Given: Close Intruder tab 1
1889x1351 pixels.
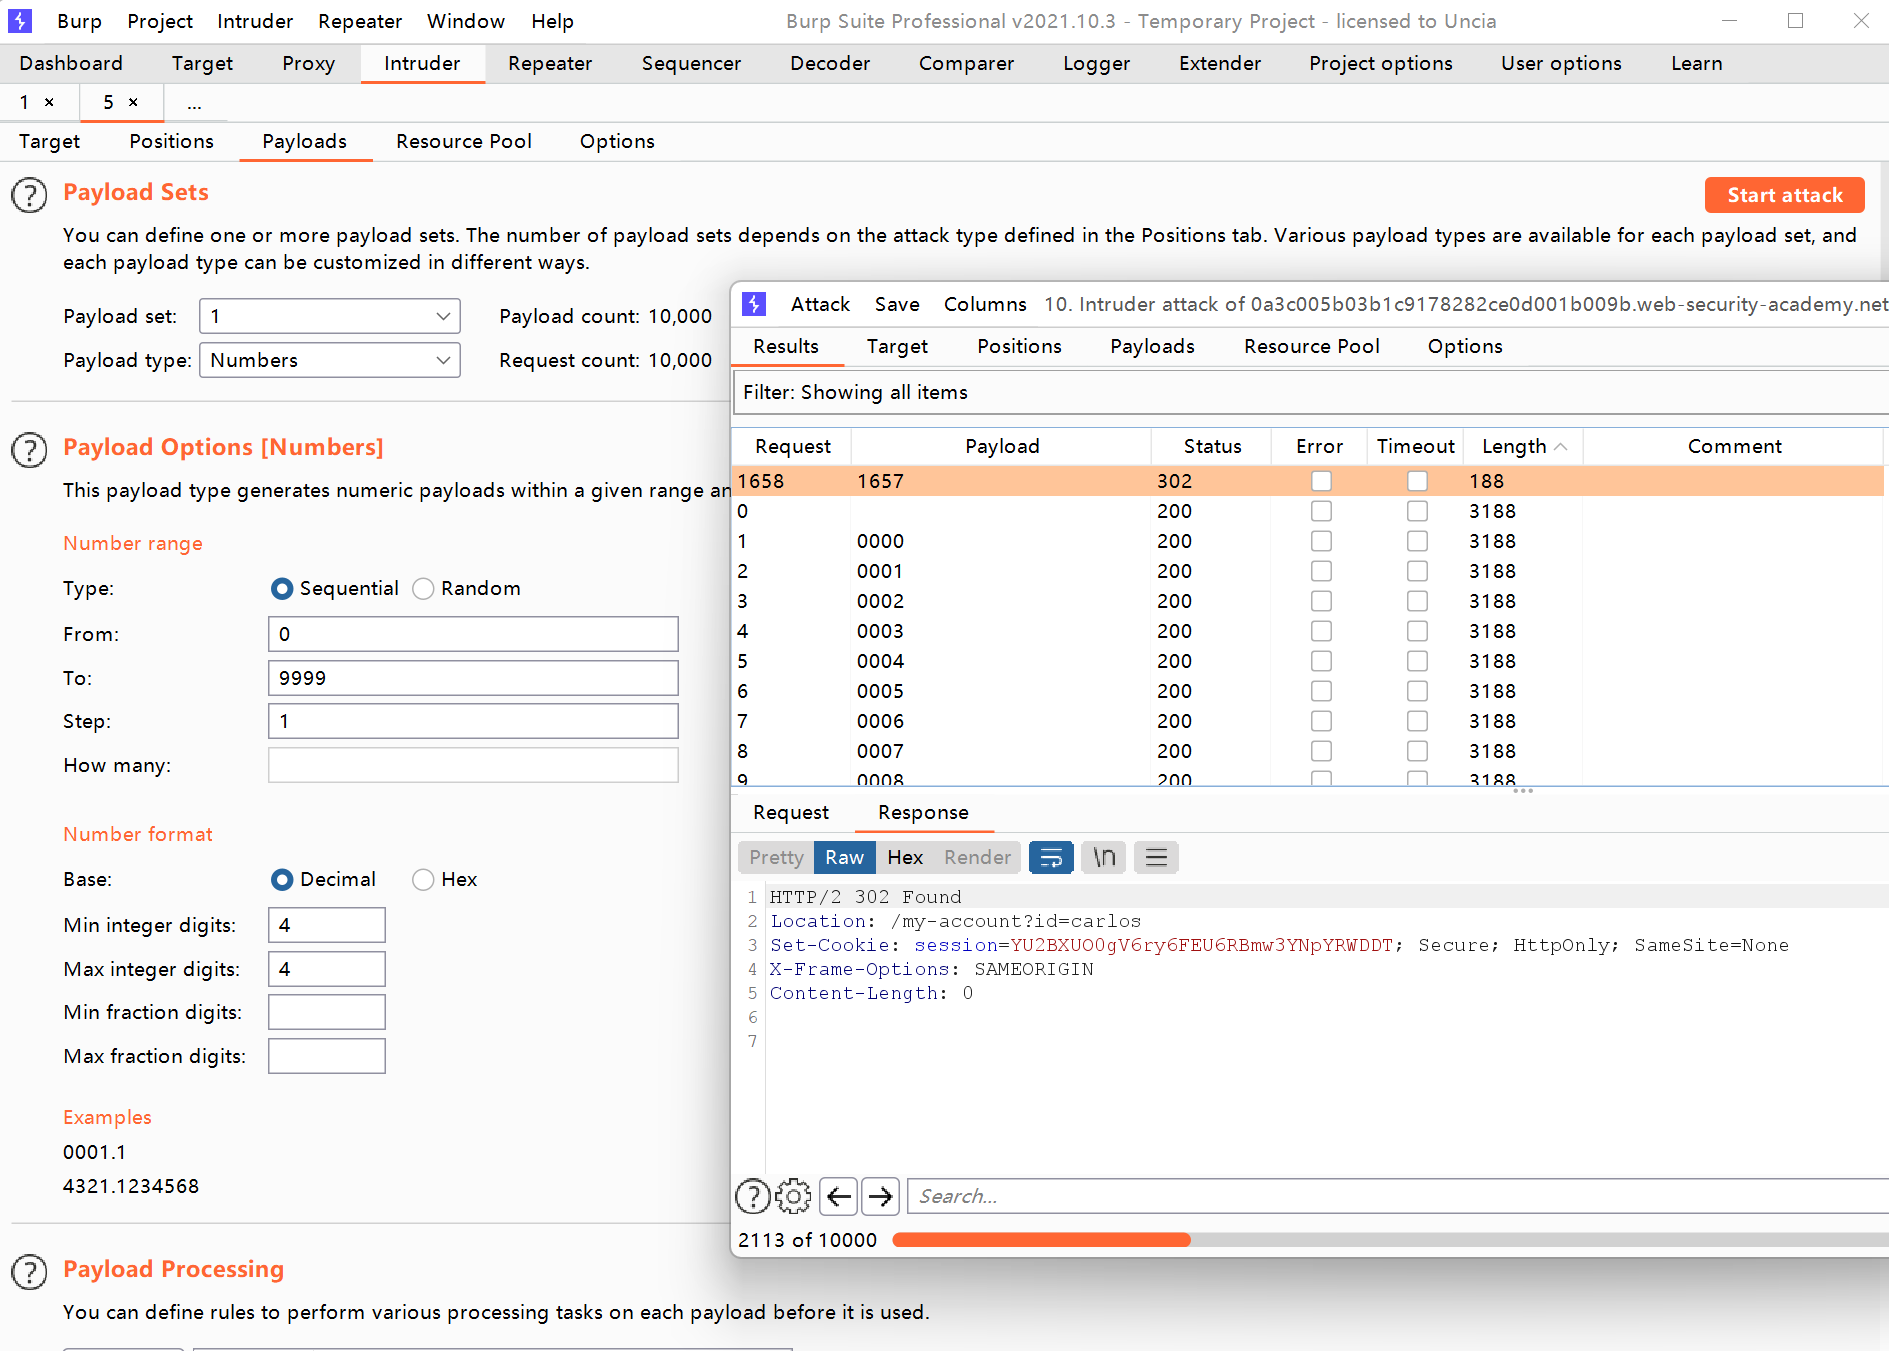Looking at the screenshot, I should (x=49, y=102).
